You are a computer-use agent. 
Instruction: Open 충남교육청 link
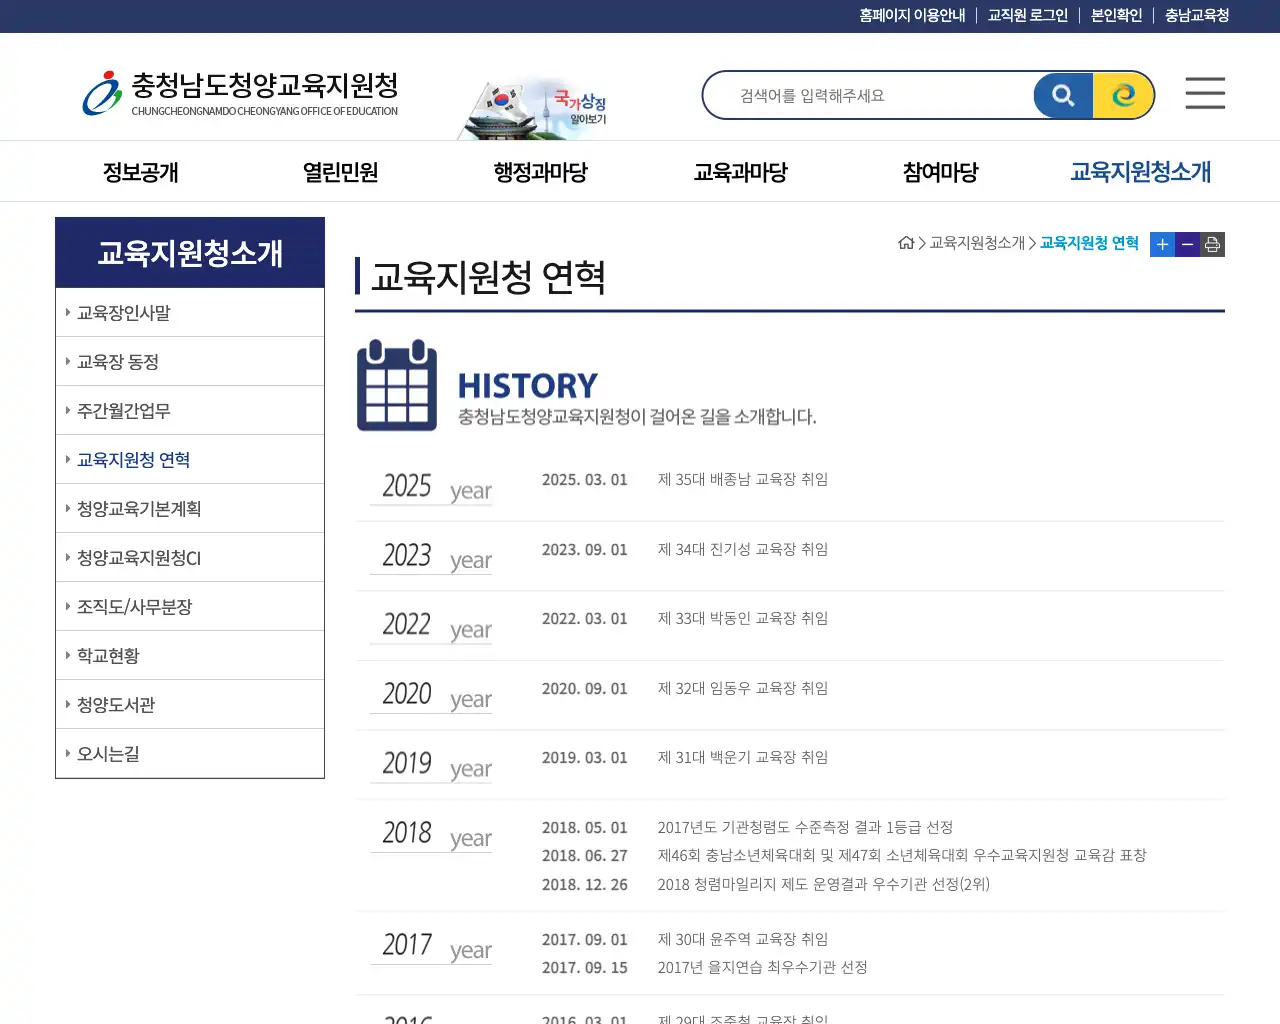pos(1197,16)
